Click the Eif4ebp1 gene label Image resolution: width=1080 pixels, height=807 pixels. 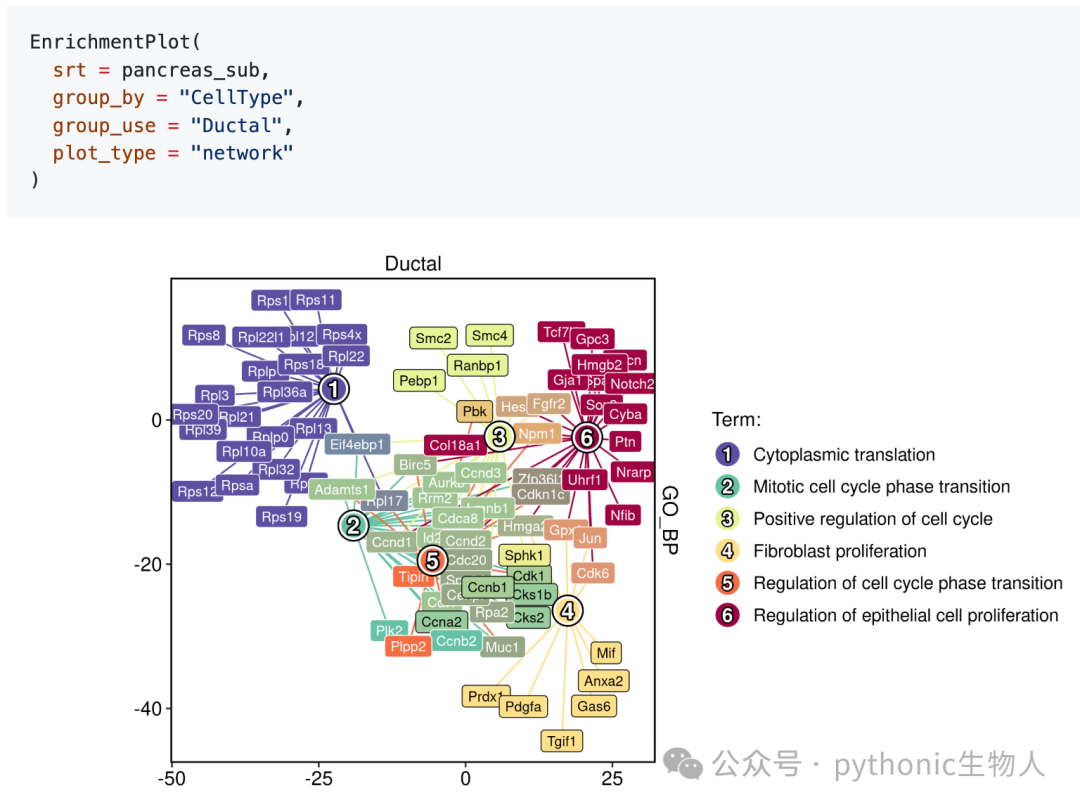point(357,444)
